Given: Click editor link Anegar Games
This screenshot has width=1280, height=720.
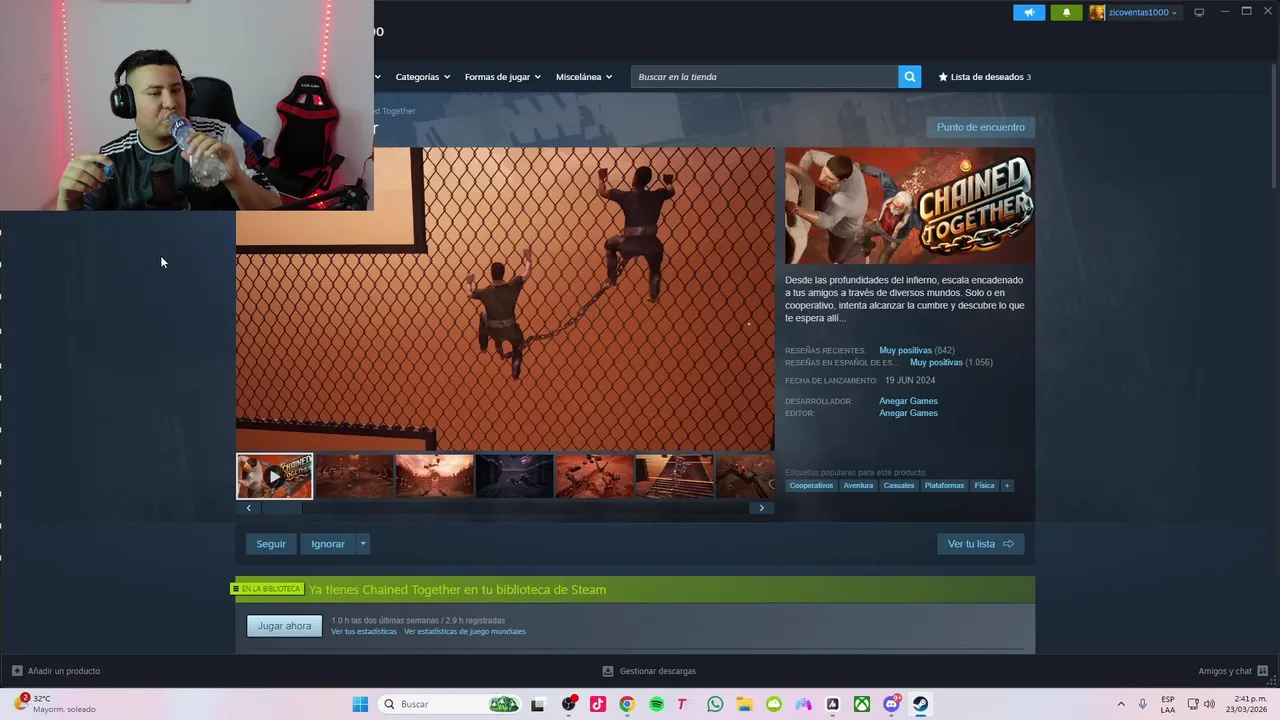Looking at the screenshot, I should tap(908, 413).
